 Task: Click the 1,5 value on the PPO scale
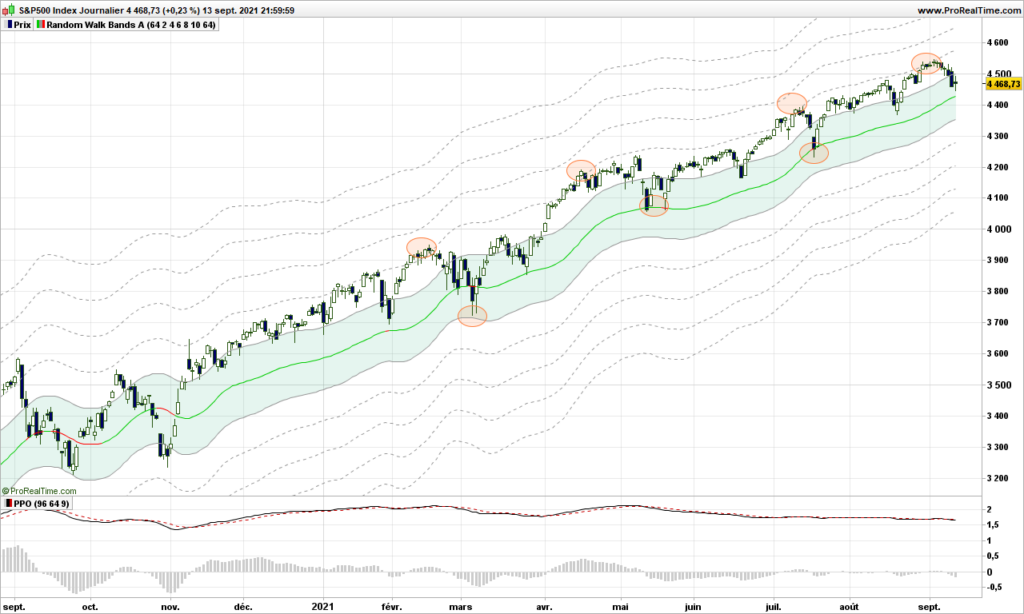[992, 525]
